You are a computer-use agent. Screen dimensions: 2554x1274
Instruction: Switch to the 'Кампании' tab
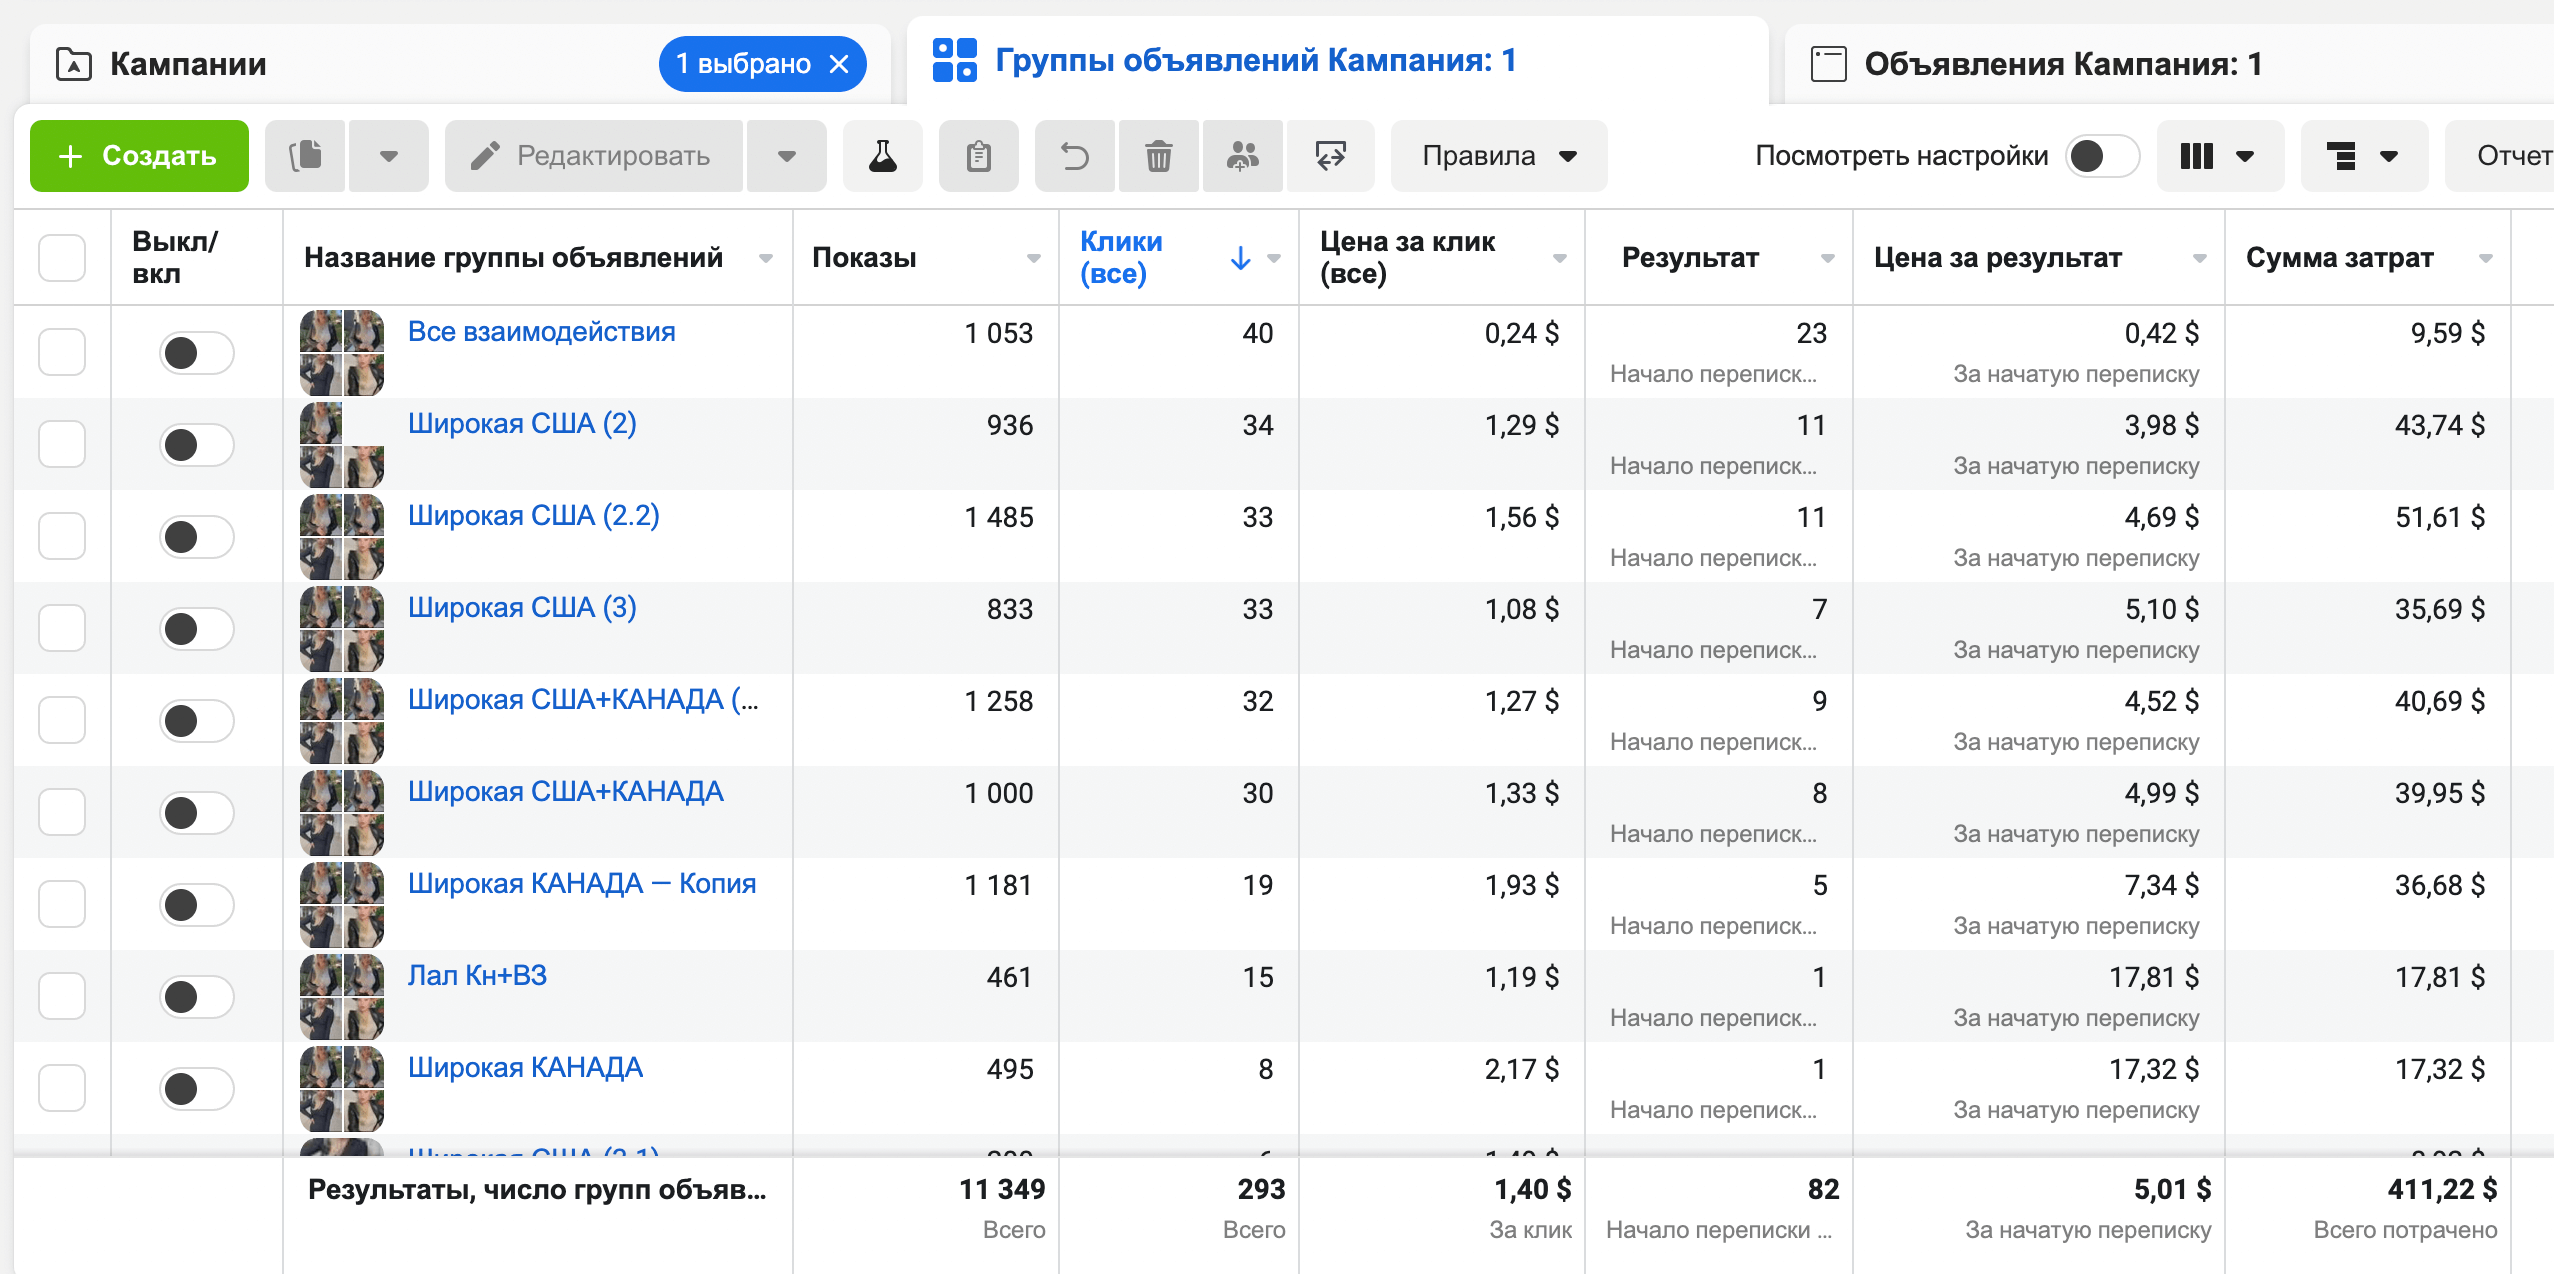188,64
